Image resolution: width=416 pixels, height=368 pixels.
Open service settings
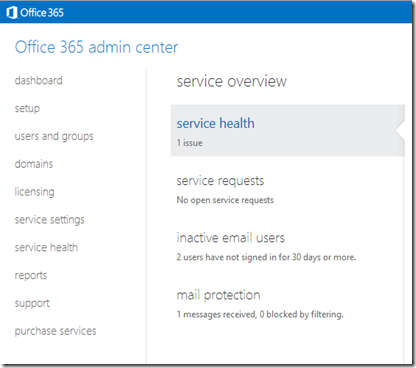point(50,220)
